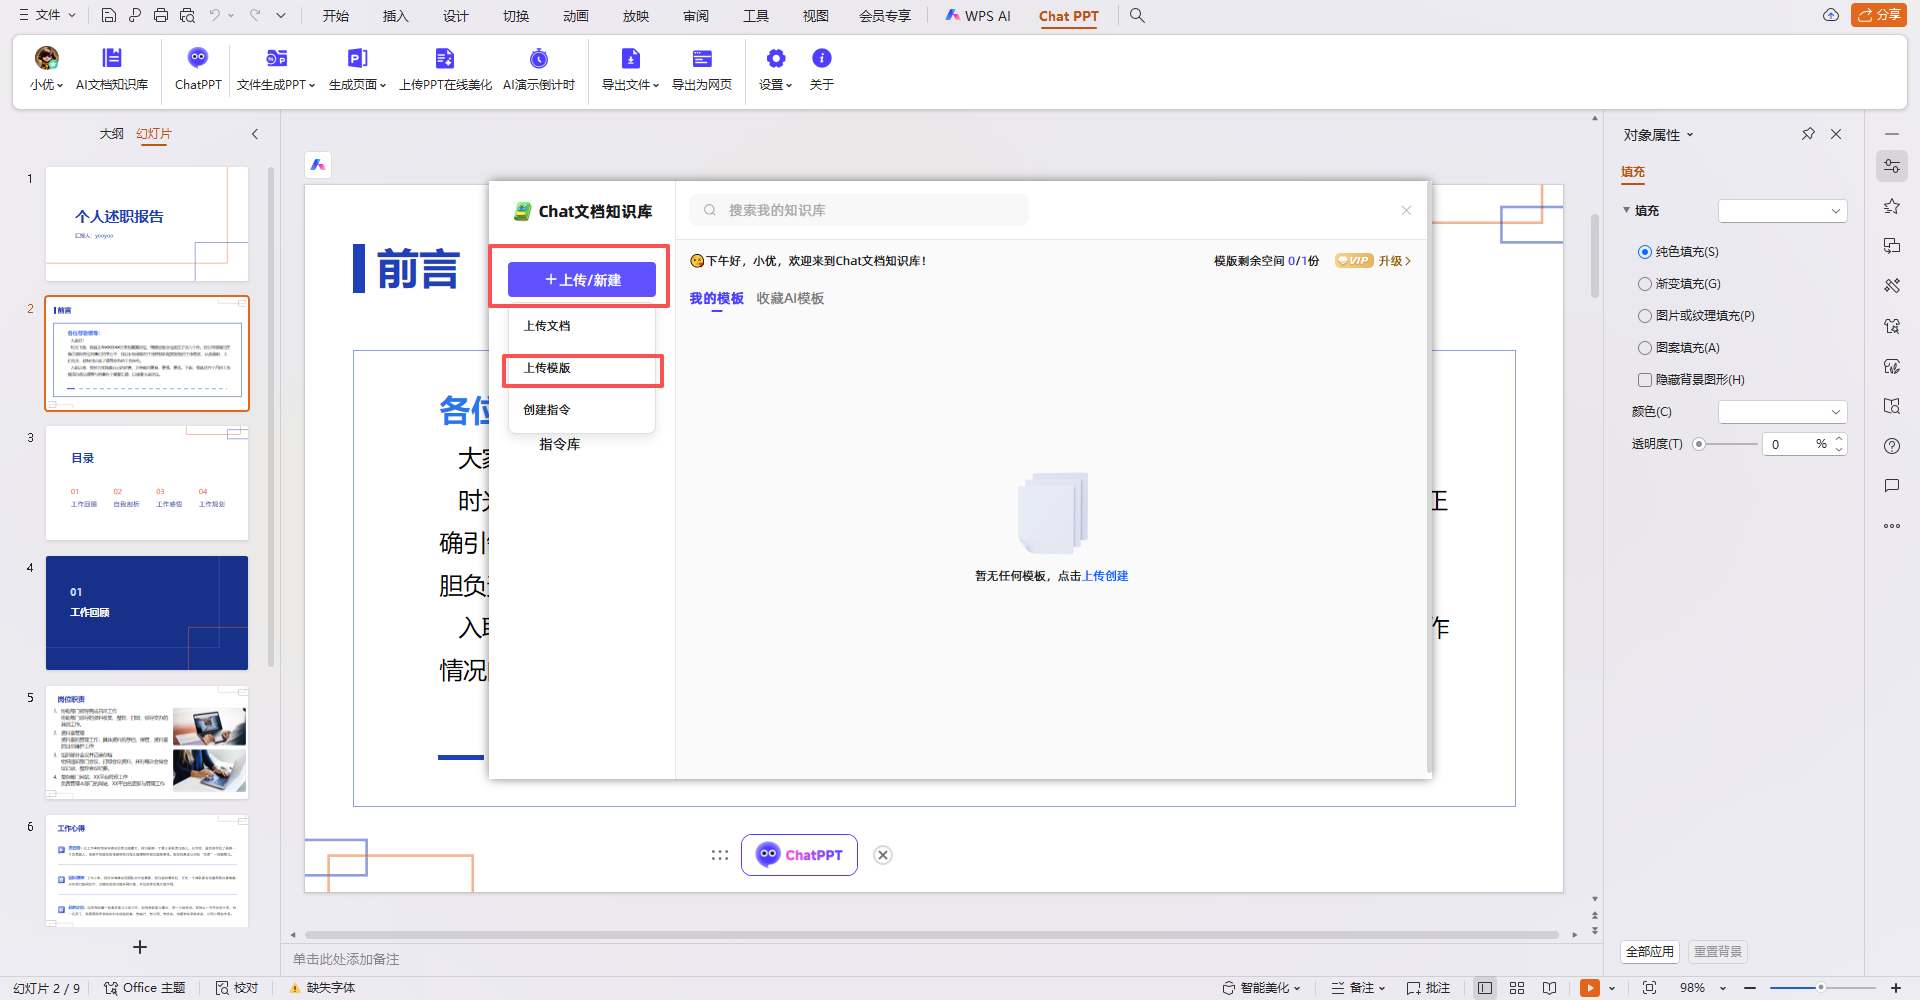
Task: Pin the 对象属性 panel
Action: coord(1808,134)
